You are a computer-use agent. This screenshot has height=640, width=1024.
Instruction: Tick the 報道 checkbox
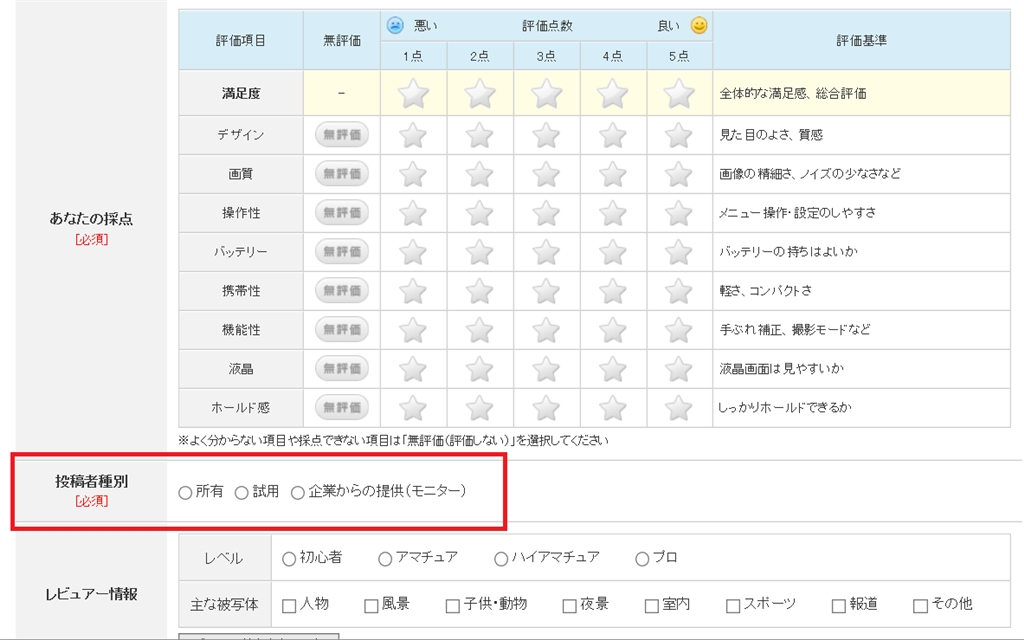tap(839, 606)
